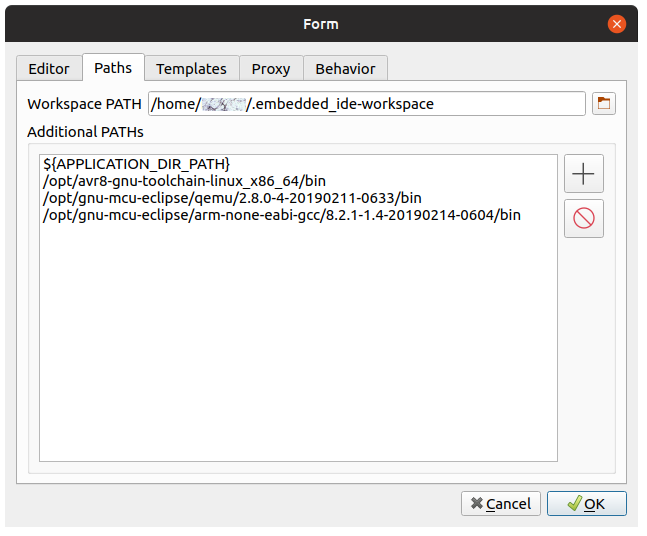Click the Cancel button
Screen dimensions: 647x536
(501, 503)
